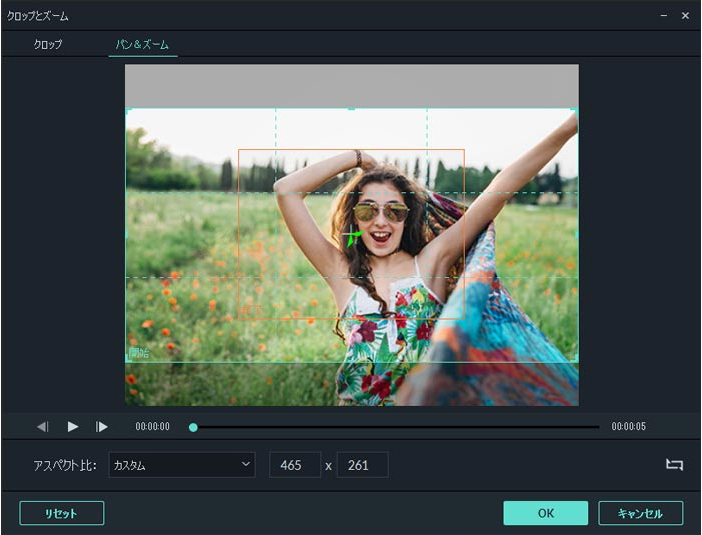Close the クロップとズーム dialog
This screenshot has width=702, height=535.
[685, 16]
